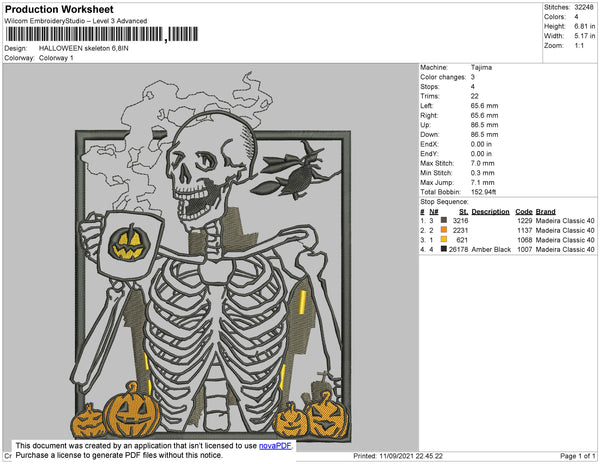This screenshot has height=464, width=600.
Task: Click the yellow color swatch for stop 3
Action: point(444,239)
